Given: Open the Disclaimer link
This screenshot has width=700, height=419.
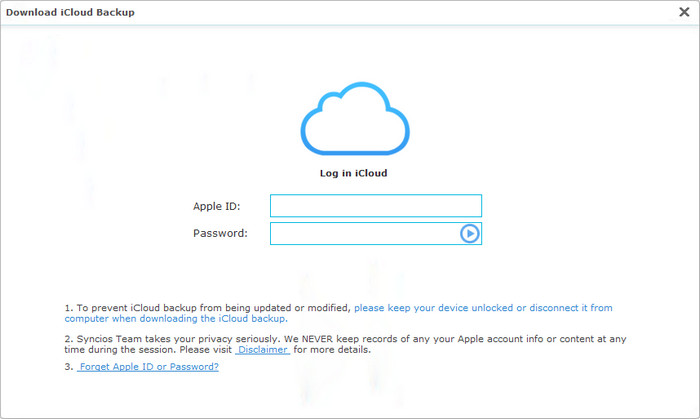Looking at the screenshot, I should point(262,350).
